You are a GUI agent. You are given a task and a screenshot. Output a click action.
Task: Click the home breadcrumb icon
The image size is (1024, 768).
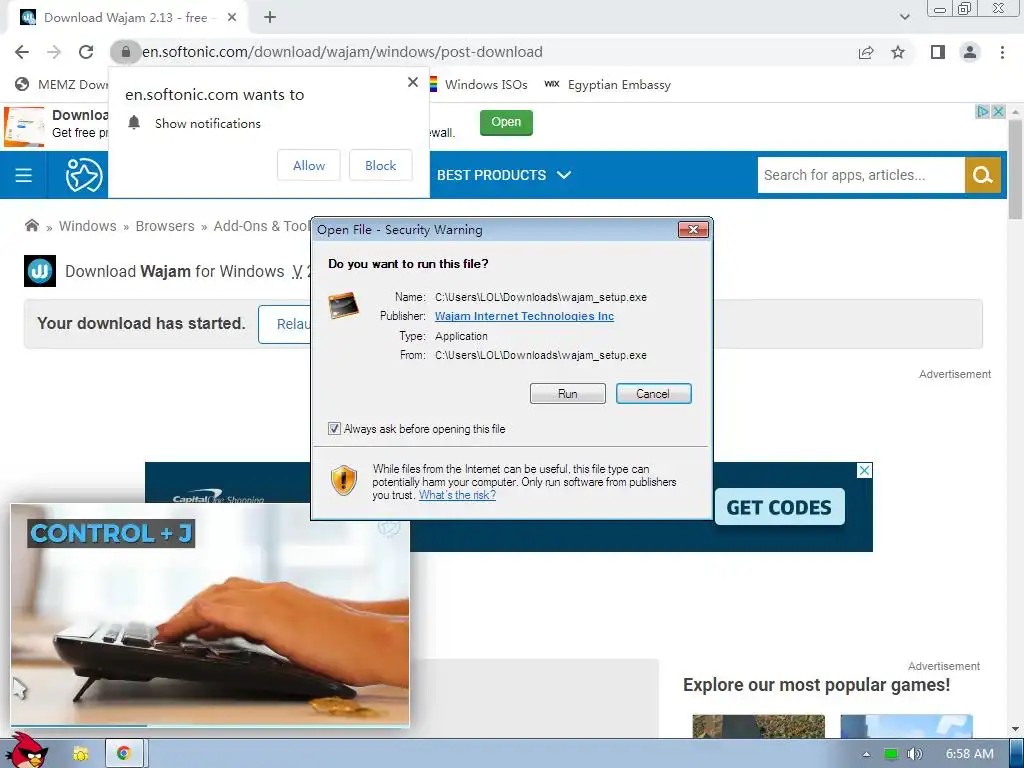pos(31,226)
